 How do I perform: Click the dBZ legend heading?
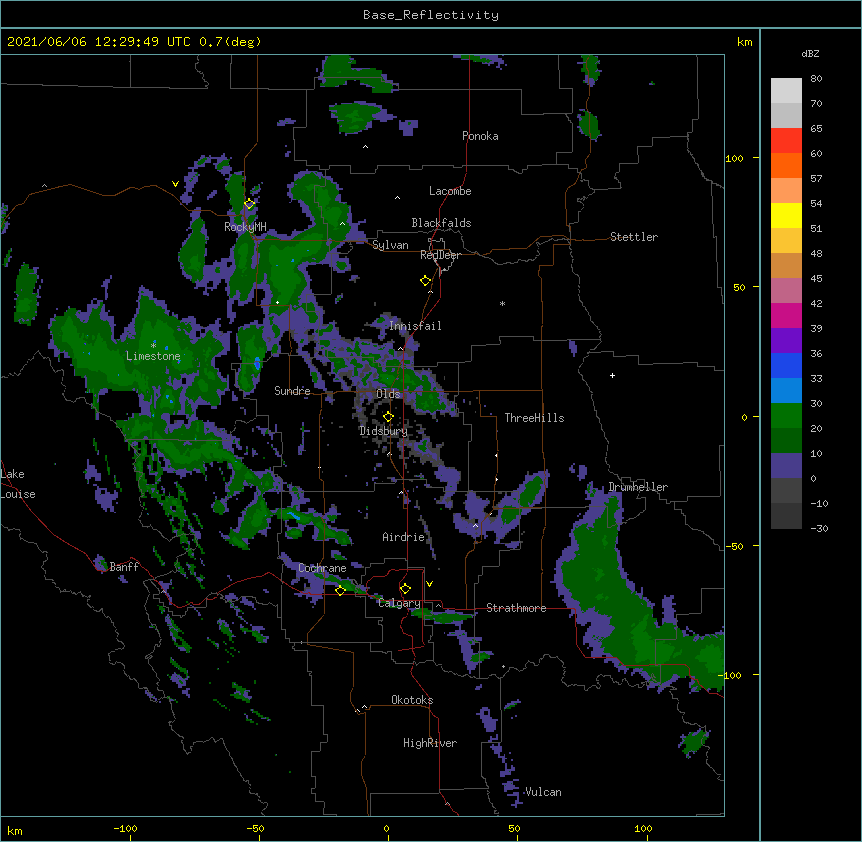pyautogui.click(x=810, y=53)
